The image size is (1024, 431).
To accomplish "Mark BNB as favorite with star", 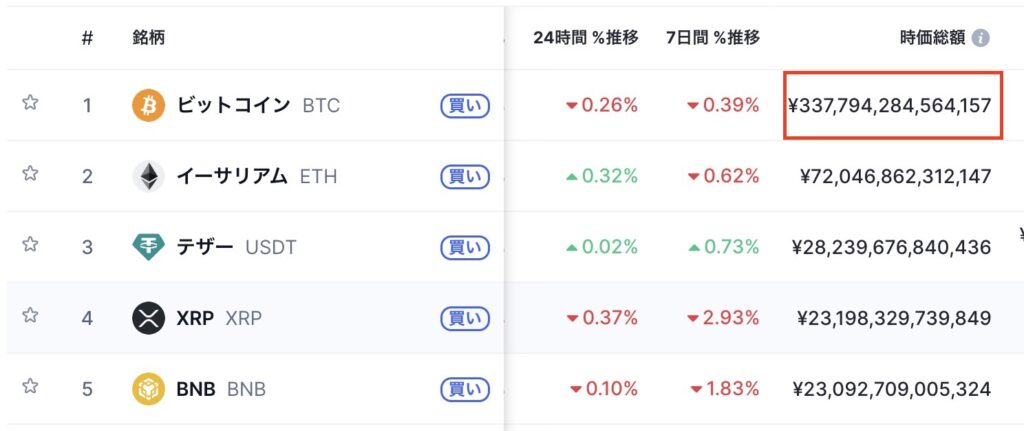I will point(30,386).
